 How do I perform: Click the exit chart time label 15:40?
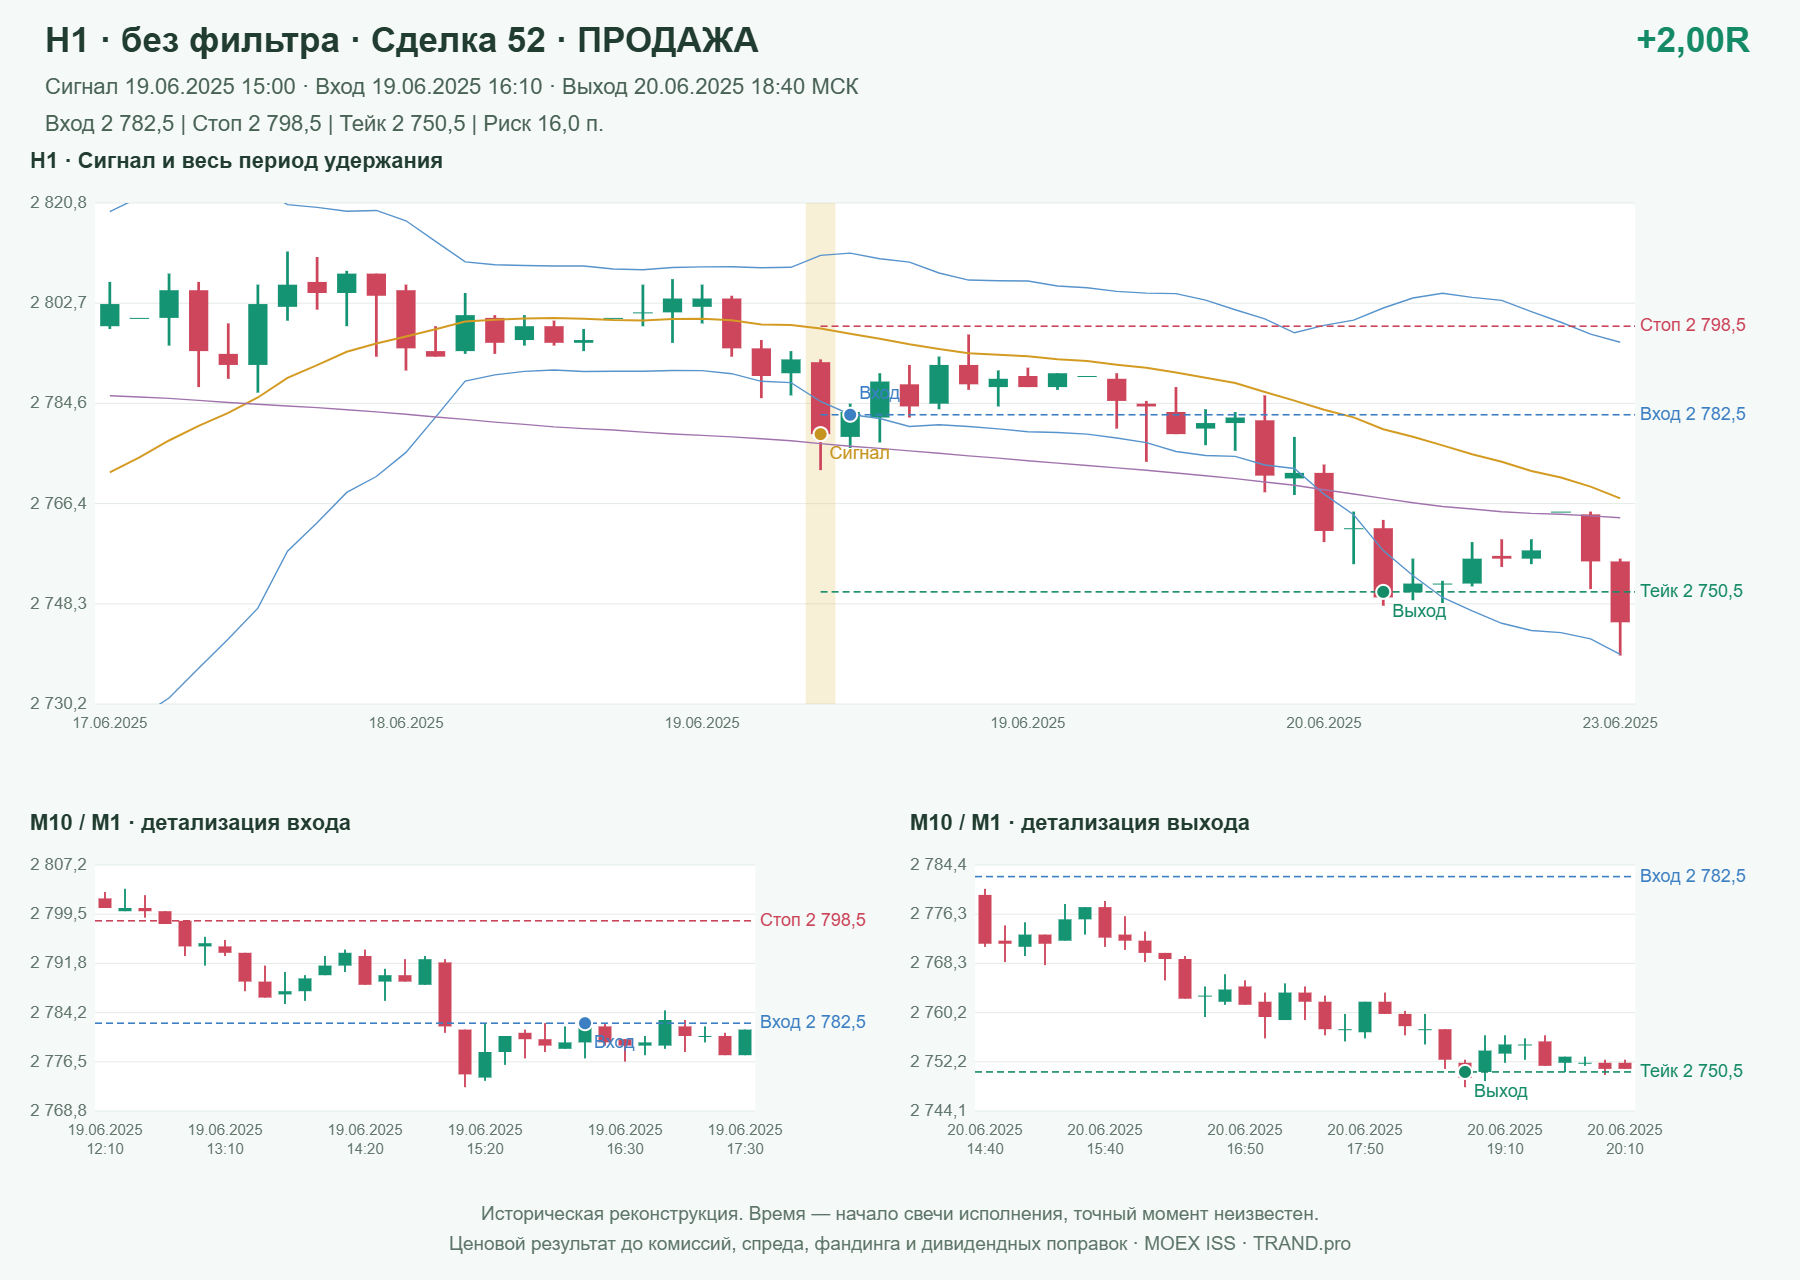tap(1105, 1149)
